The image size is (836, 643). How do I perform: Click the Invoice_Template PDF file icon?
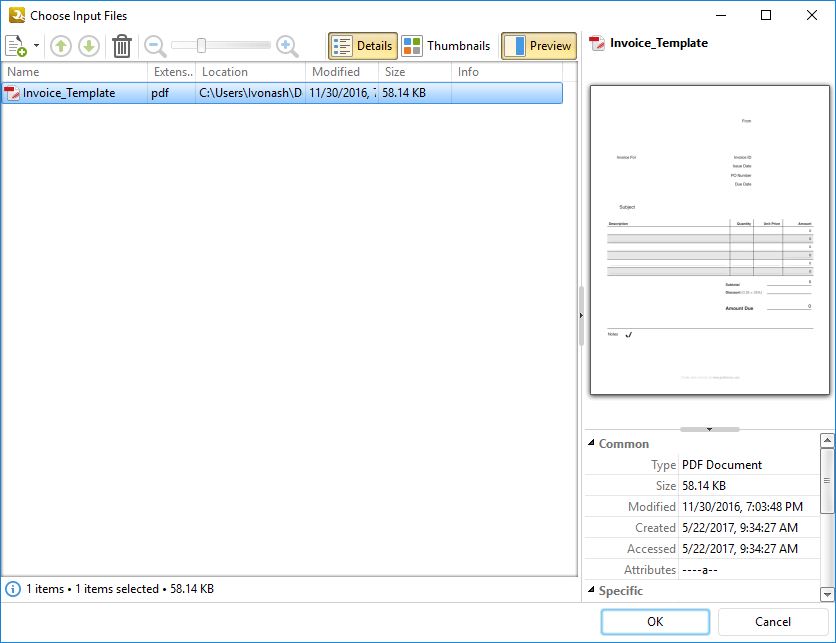(15, 92)
